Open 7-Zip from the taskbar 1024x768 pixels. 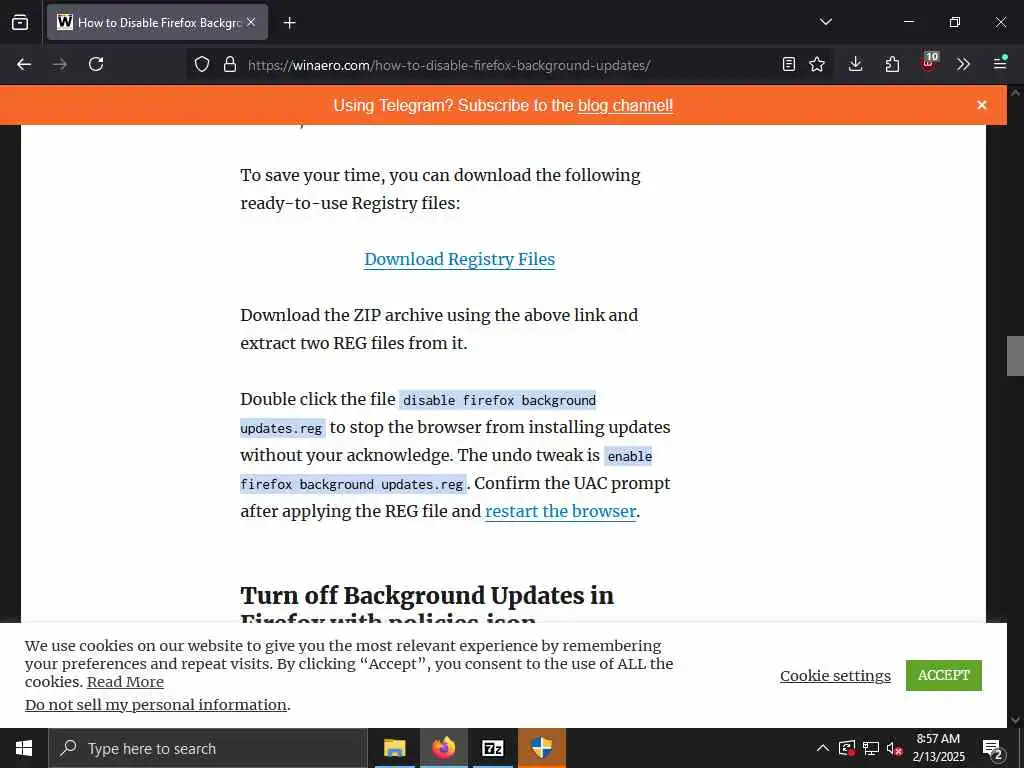(x=492, y=748)
